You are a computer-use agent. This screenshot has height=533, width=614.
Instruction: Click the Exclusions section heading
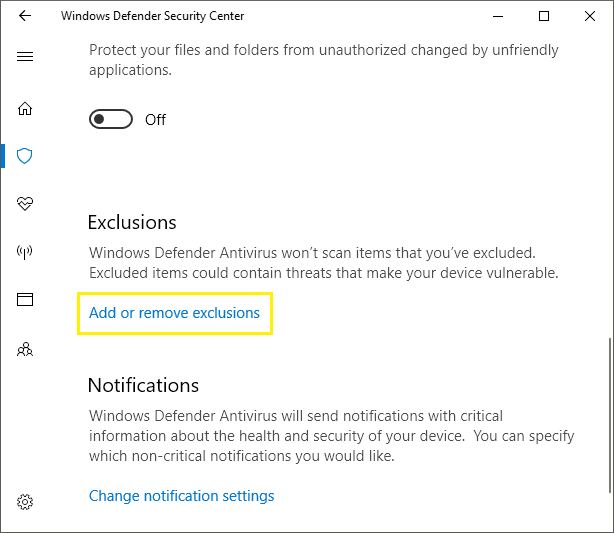pos(132,222)
